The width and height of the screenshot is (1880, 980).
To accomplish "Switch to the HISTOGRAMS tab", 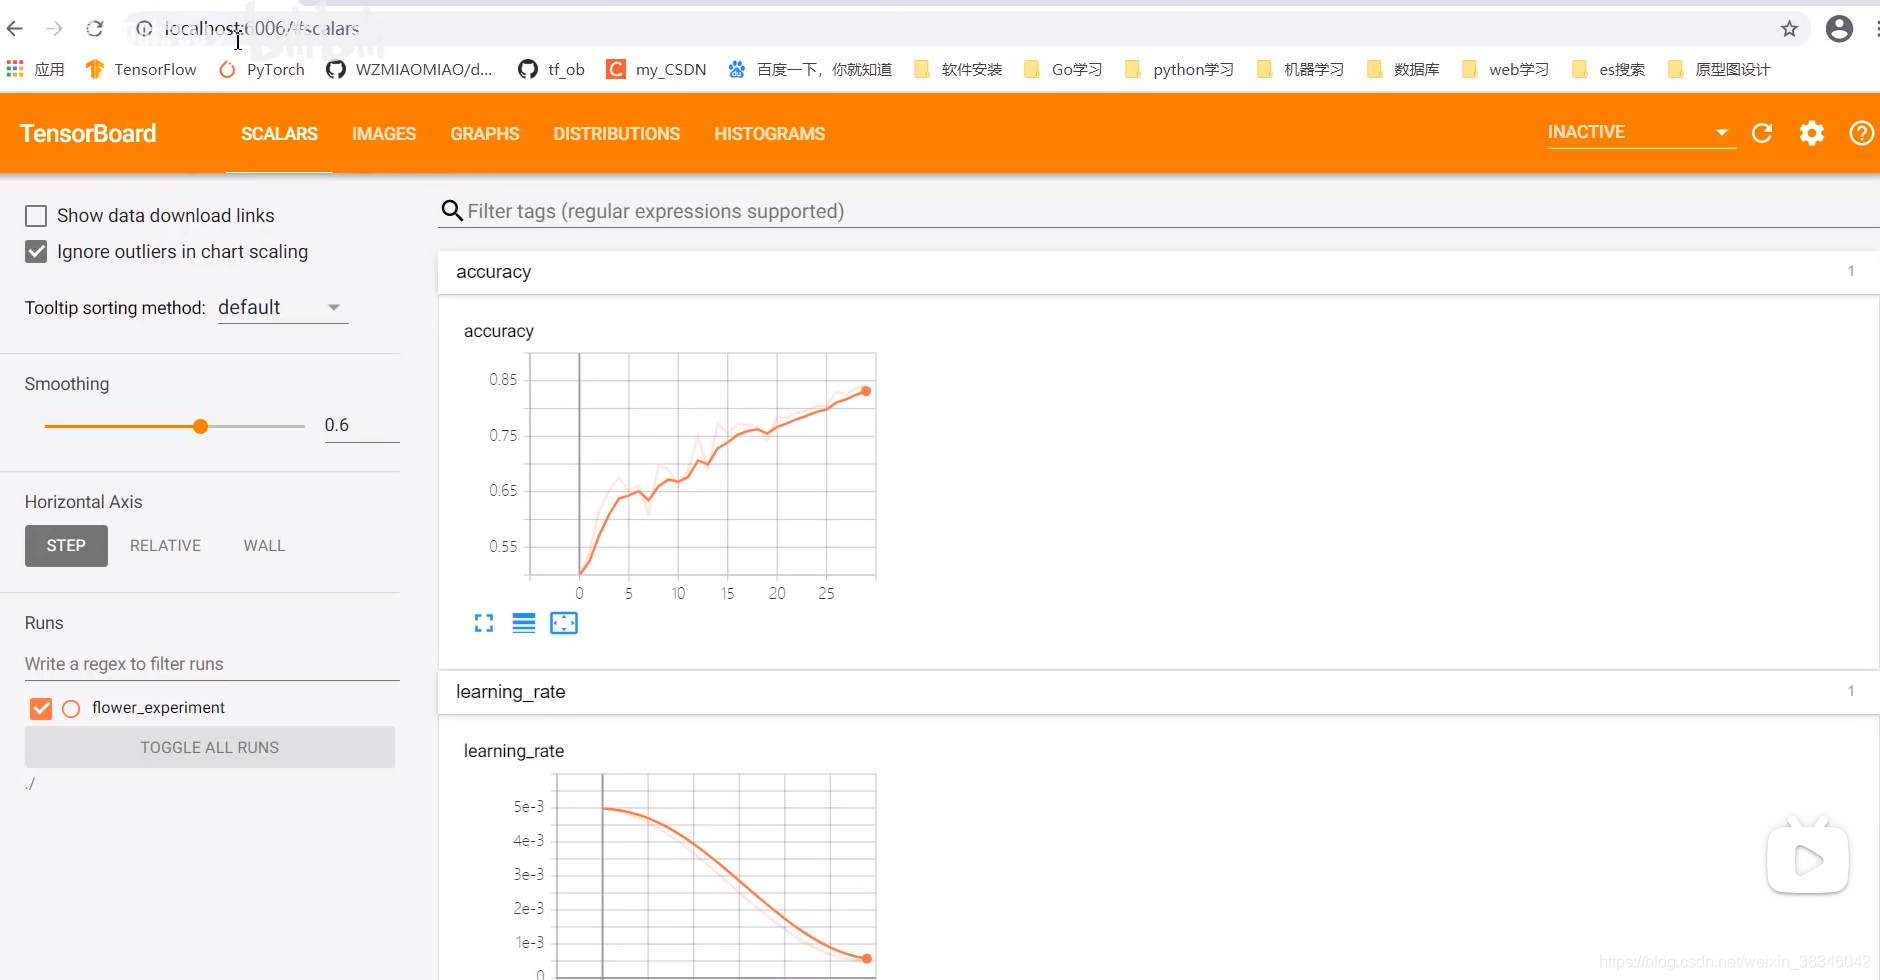I will [x=770, y=134].
